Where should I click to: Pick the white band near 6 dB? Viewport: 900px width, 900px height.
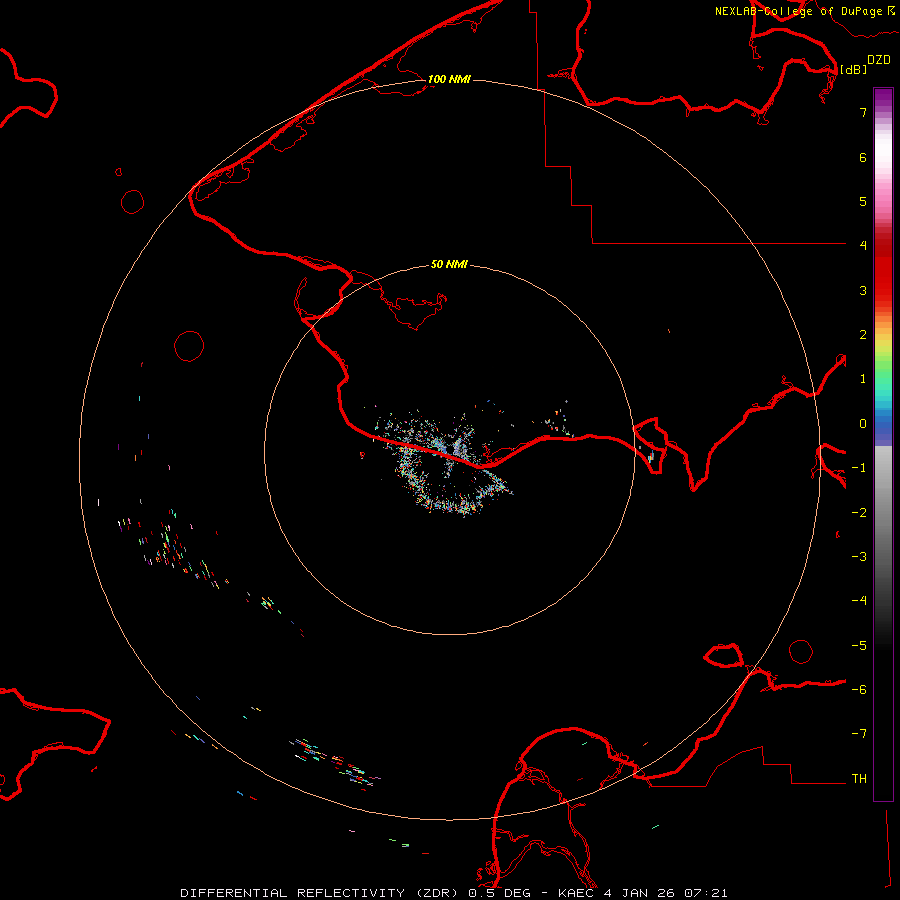click(x=883, y=155)
